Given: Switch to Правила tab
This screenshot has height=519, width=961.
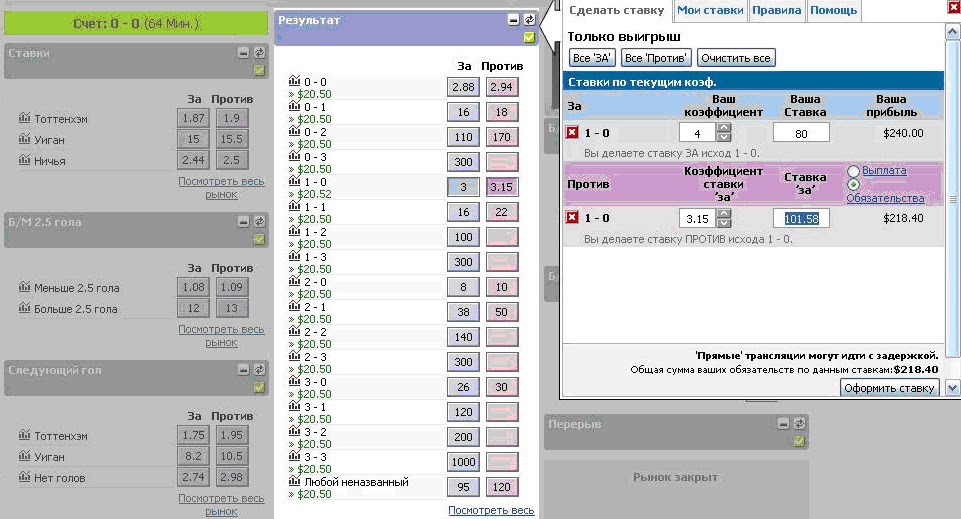Looking at the screenshot, I should [777, 10].
